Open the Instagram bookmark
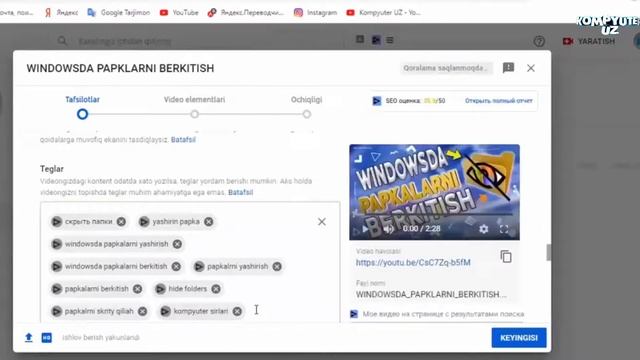 coord(316,13)
